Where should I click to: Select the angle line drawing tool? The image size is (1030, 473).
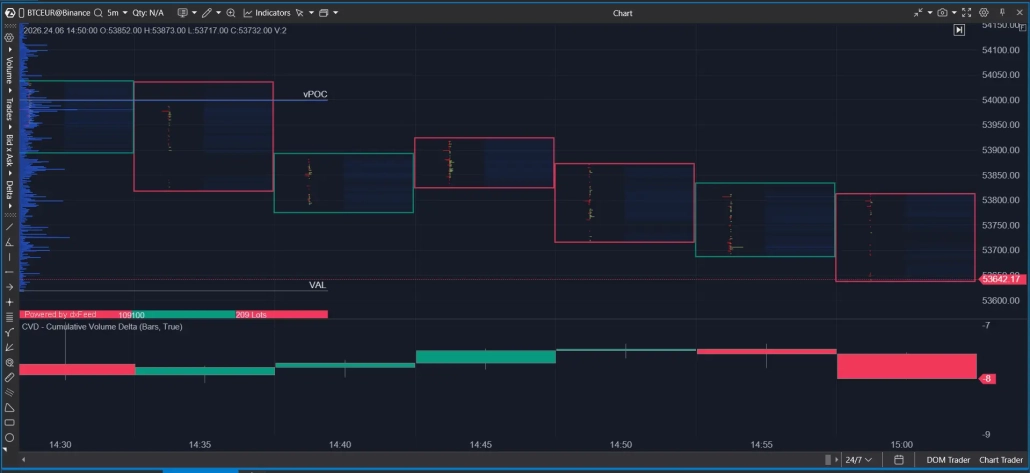point(9,242)
